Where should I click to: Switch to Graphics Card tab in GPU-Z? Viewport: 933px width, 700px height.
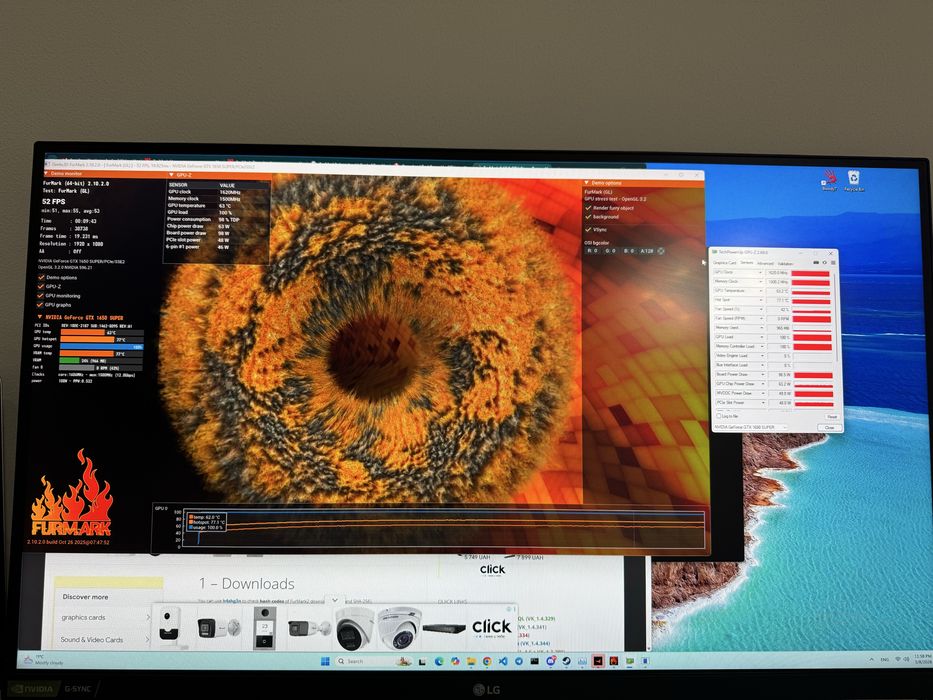tap(725, 263)
